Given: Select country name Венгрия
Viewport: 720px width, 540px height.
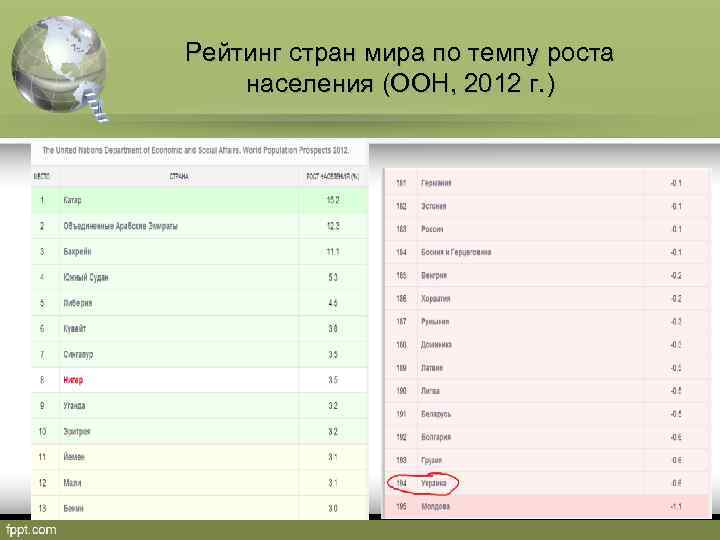Looking at the screenshot, I should tap(434, 276).
